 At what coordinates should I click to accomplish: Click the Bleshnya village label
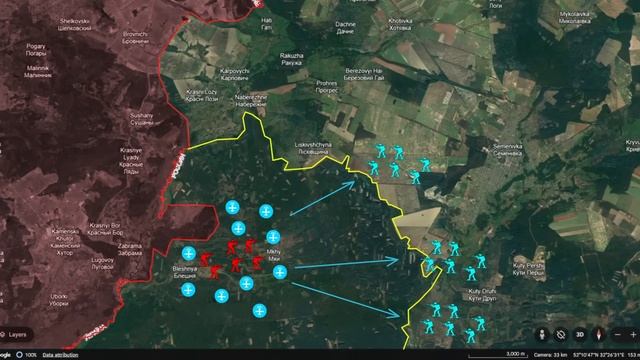coord(185,273)
